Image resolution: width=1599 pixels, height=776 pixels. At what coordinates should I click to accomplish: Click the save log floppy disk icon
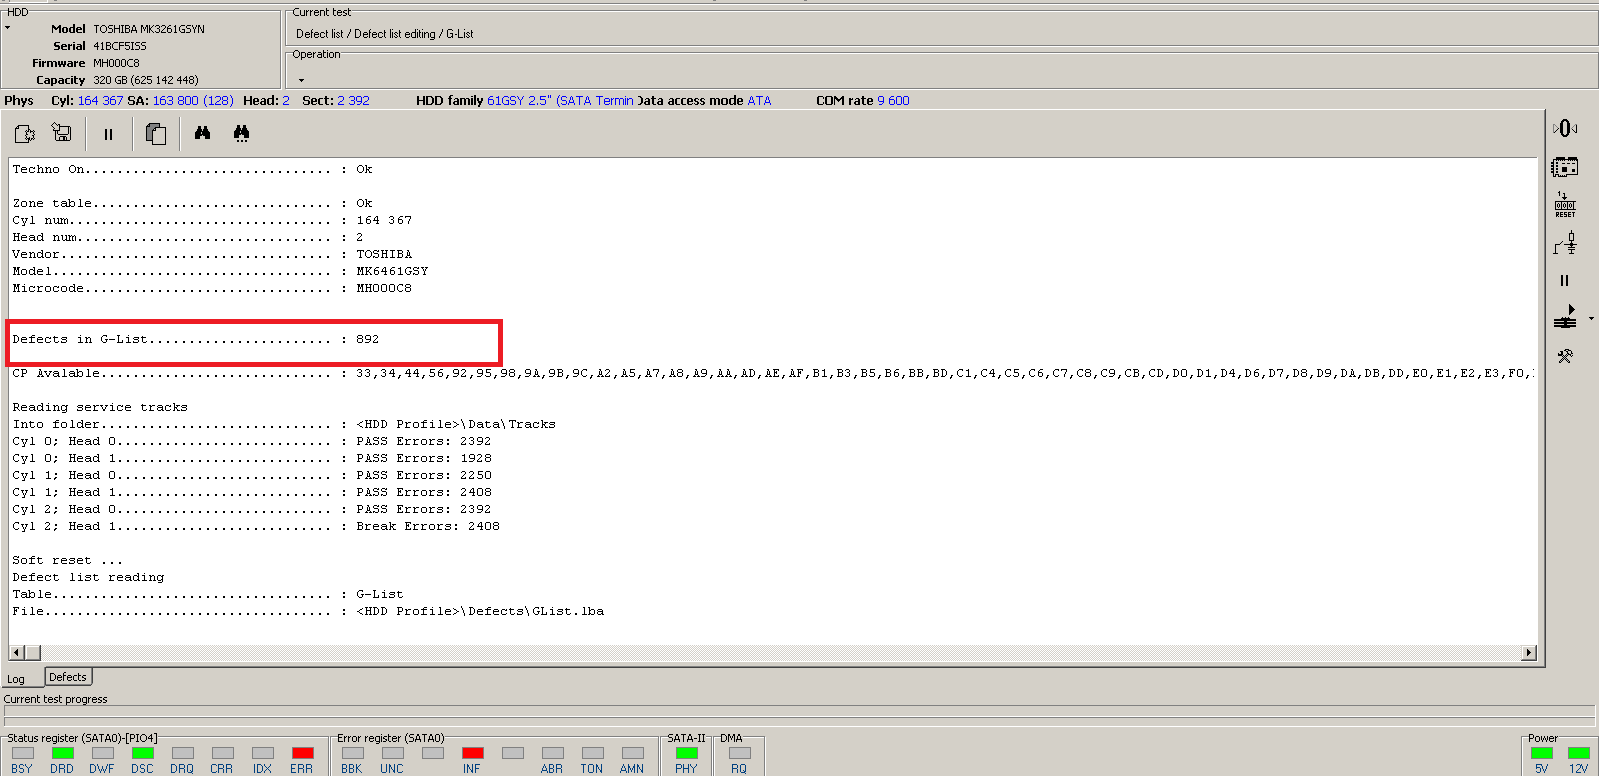coord(62,133)
